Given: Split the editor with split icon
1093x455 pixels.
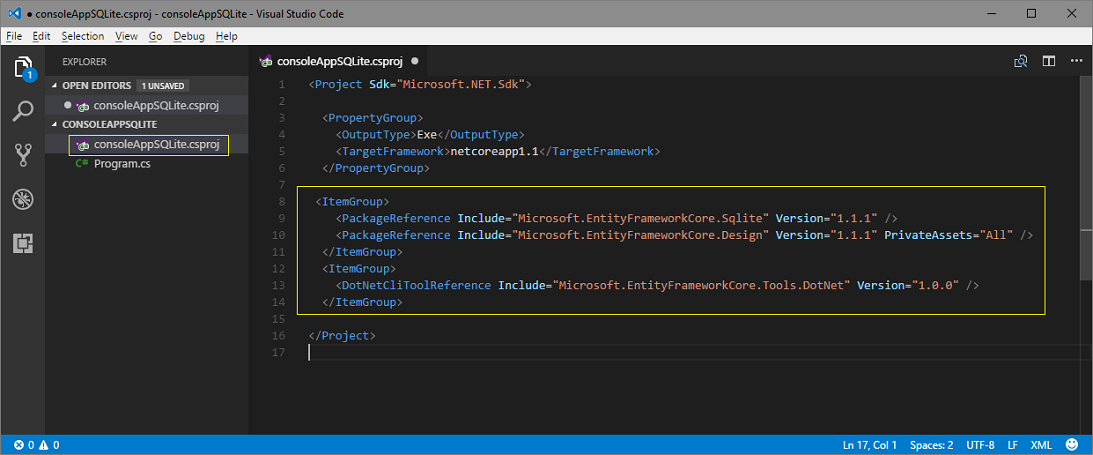Looking at the screenshot, I should click(1048, 61).
